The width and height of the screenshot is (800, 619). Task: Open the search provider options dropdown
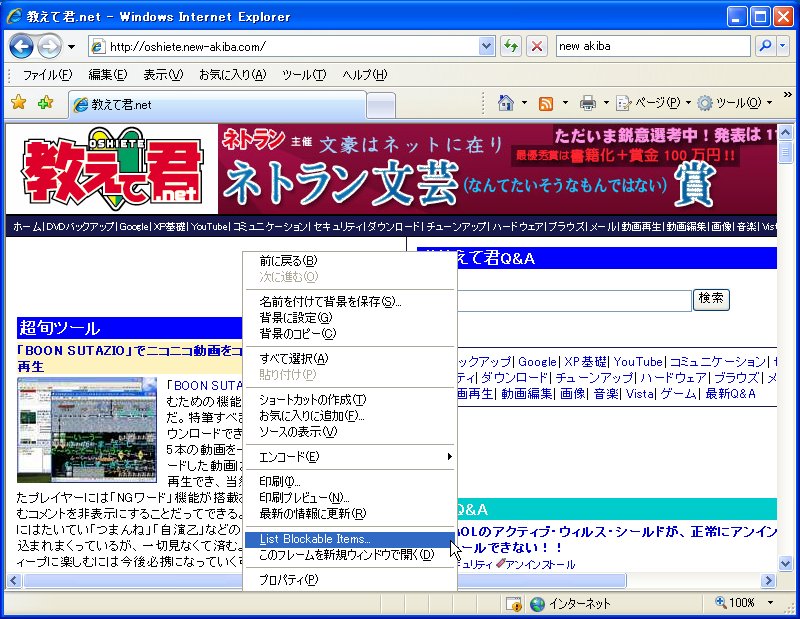783,46
